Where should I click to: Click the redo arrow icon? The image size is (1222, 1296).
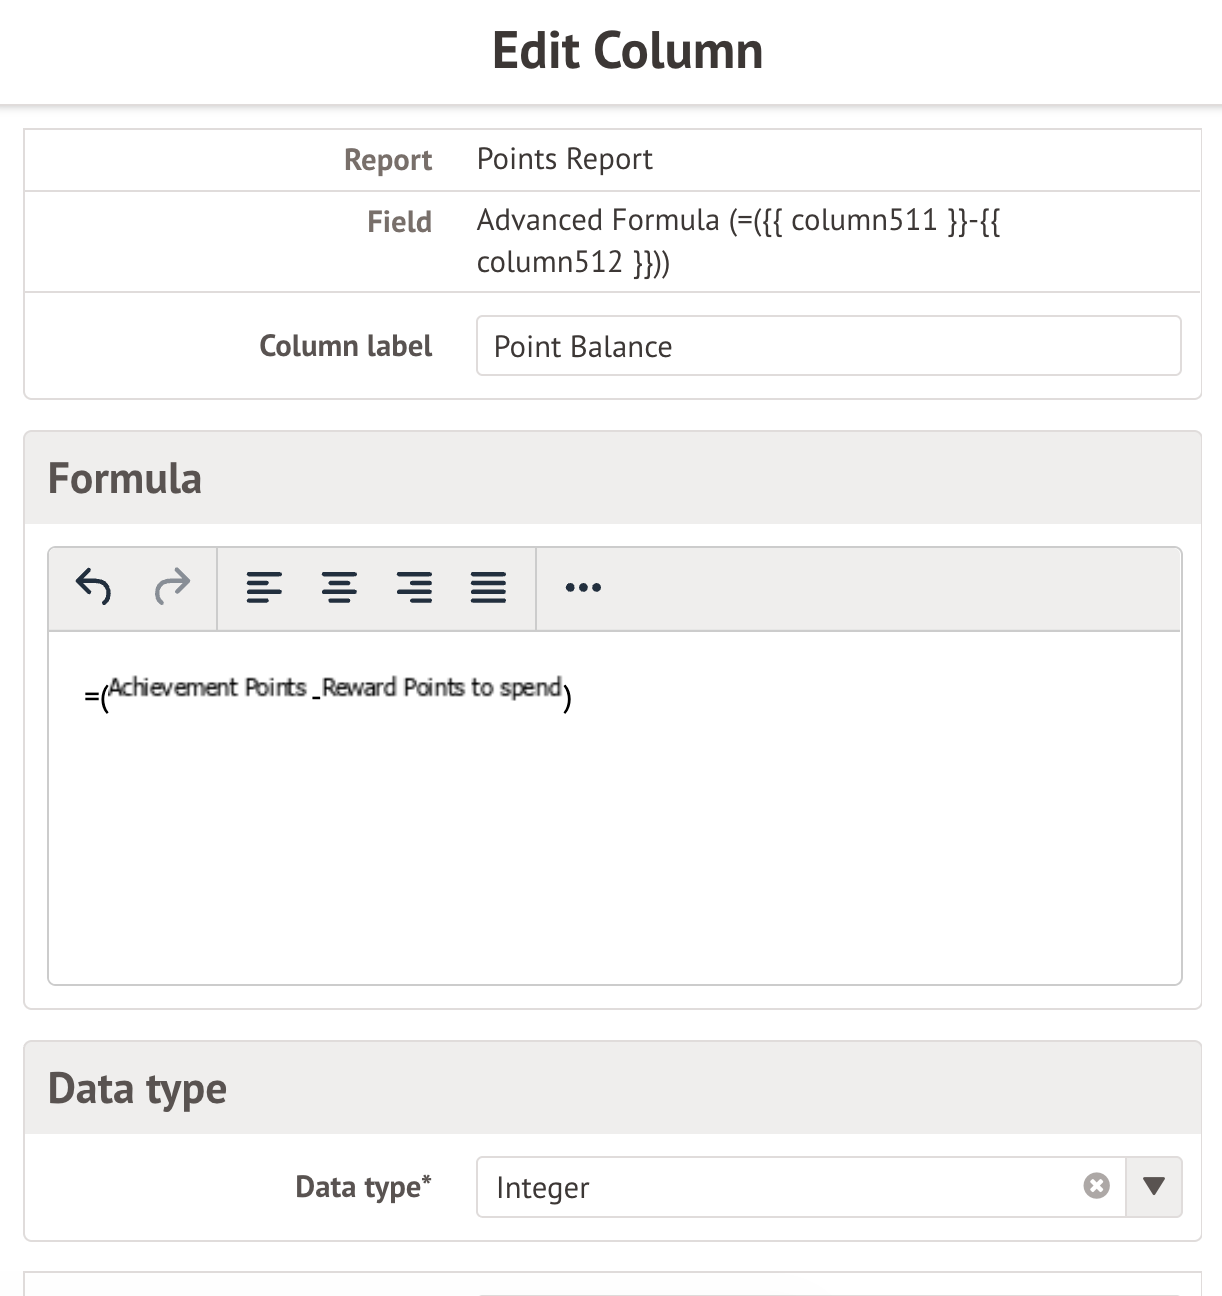(172, 587)
